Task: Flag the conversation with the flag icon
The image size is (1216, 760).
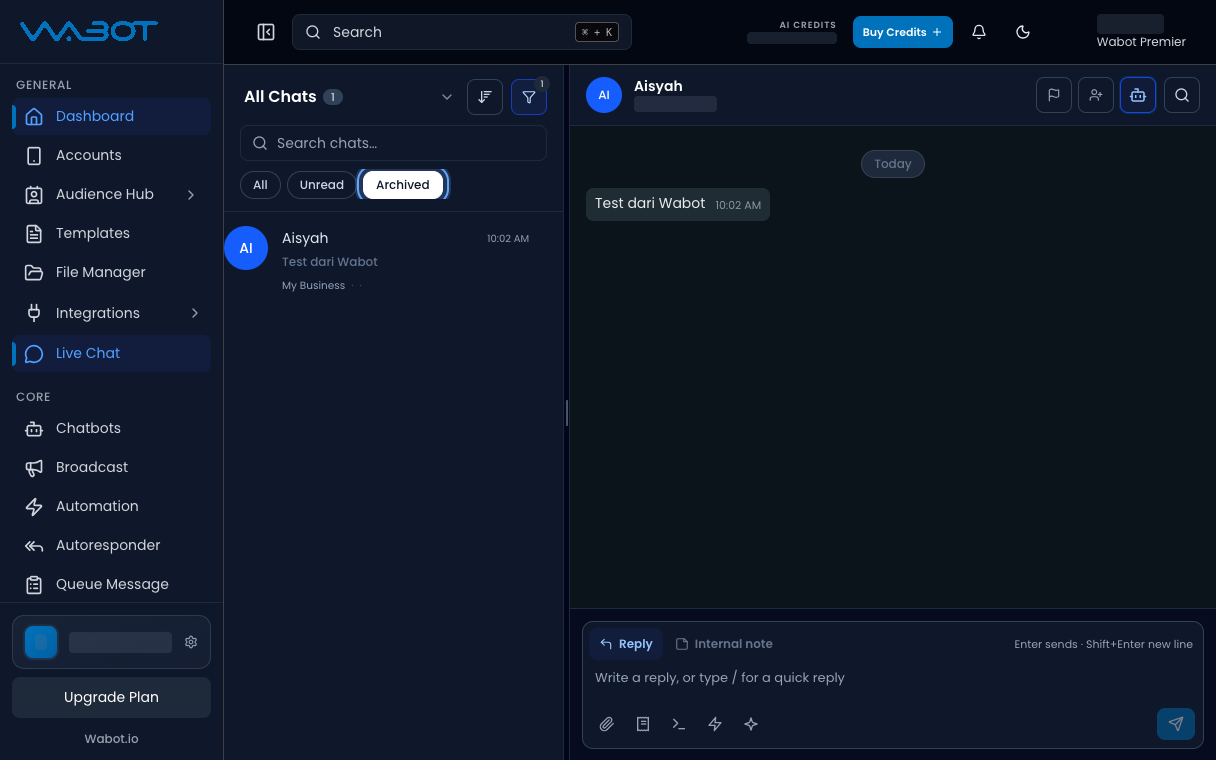Action: pyautogui.click(x=1054, y=95)
